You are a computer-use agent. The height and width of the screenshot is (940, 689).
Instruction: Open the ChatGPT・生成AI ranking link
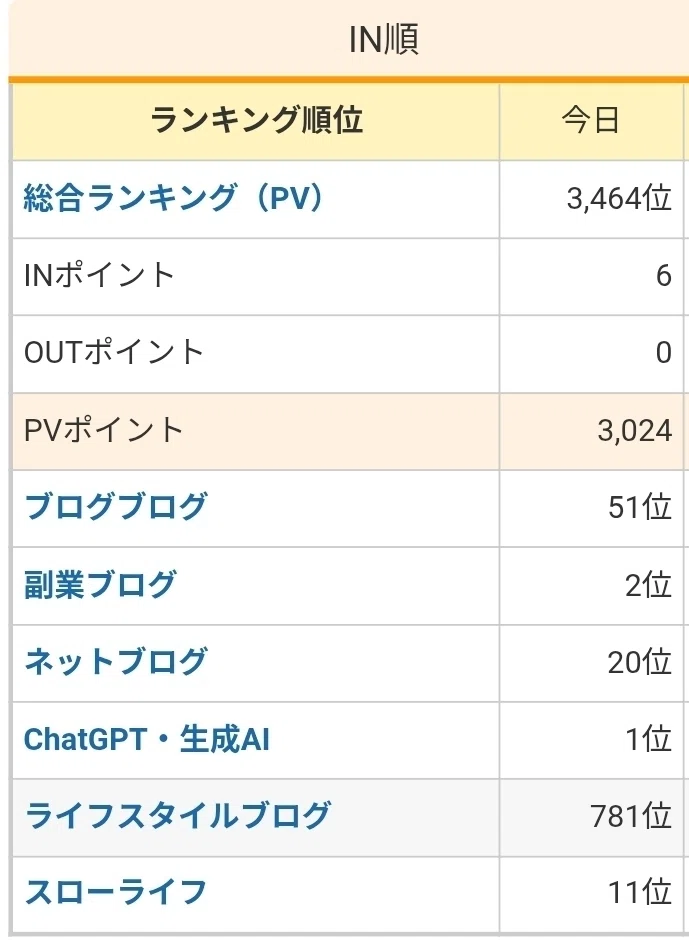146,739
